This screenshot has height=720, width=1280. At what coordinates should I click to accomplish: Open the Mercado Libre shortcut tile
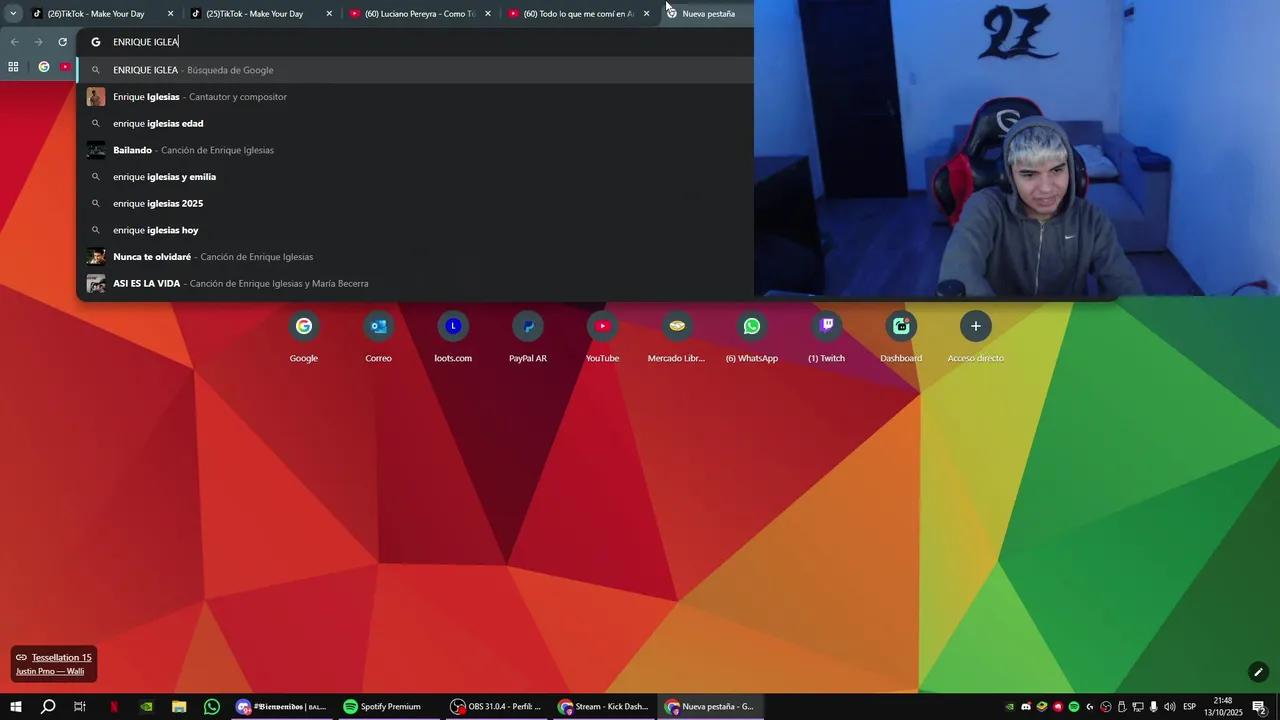click(677, 337)
